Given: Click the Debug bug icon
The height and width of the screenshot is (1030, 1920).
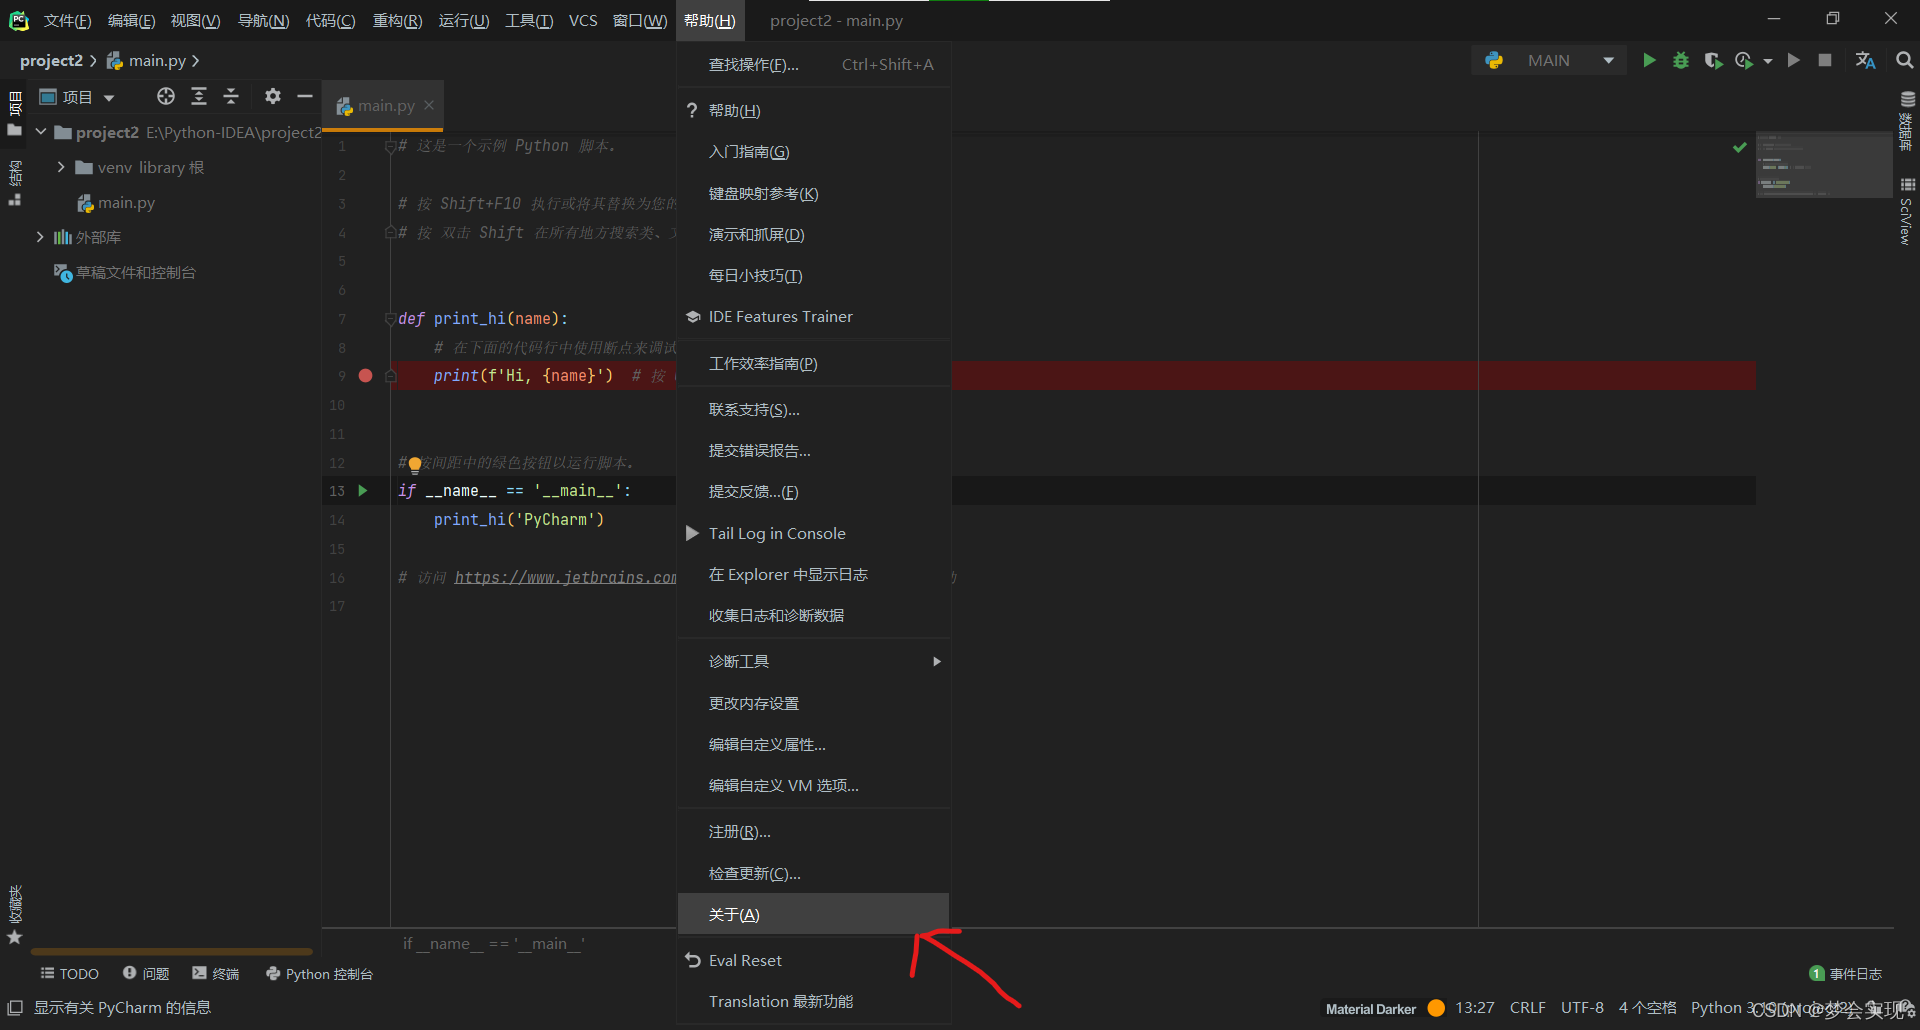Looking at the screenshot, I should coord(1681,61).
